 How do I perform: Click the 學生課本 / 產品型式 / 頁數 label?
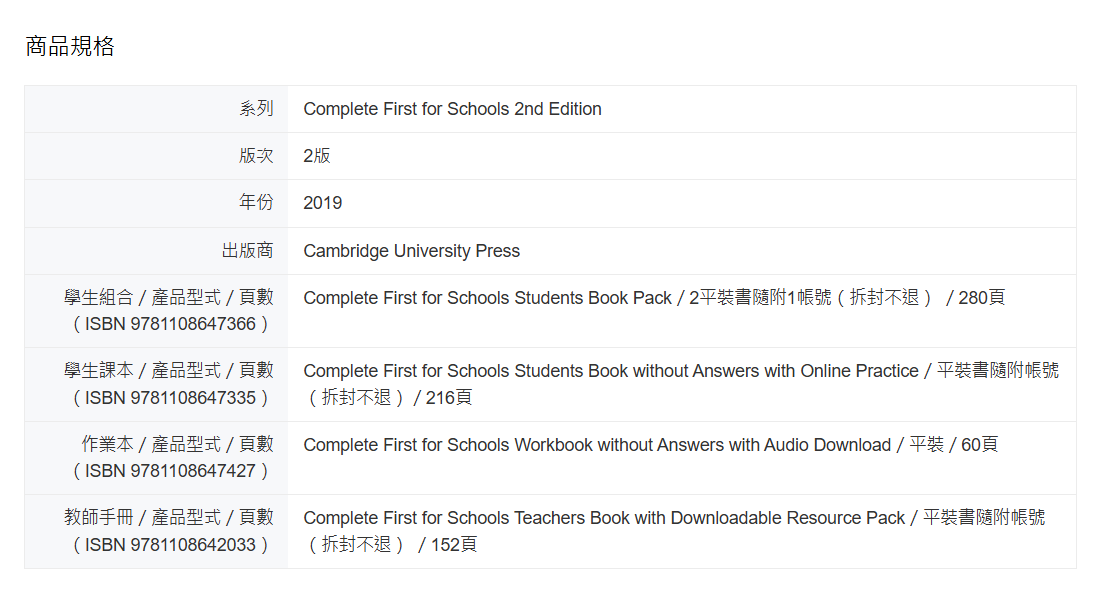coord(168,370)
